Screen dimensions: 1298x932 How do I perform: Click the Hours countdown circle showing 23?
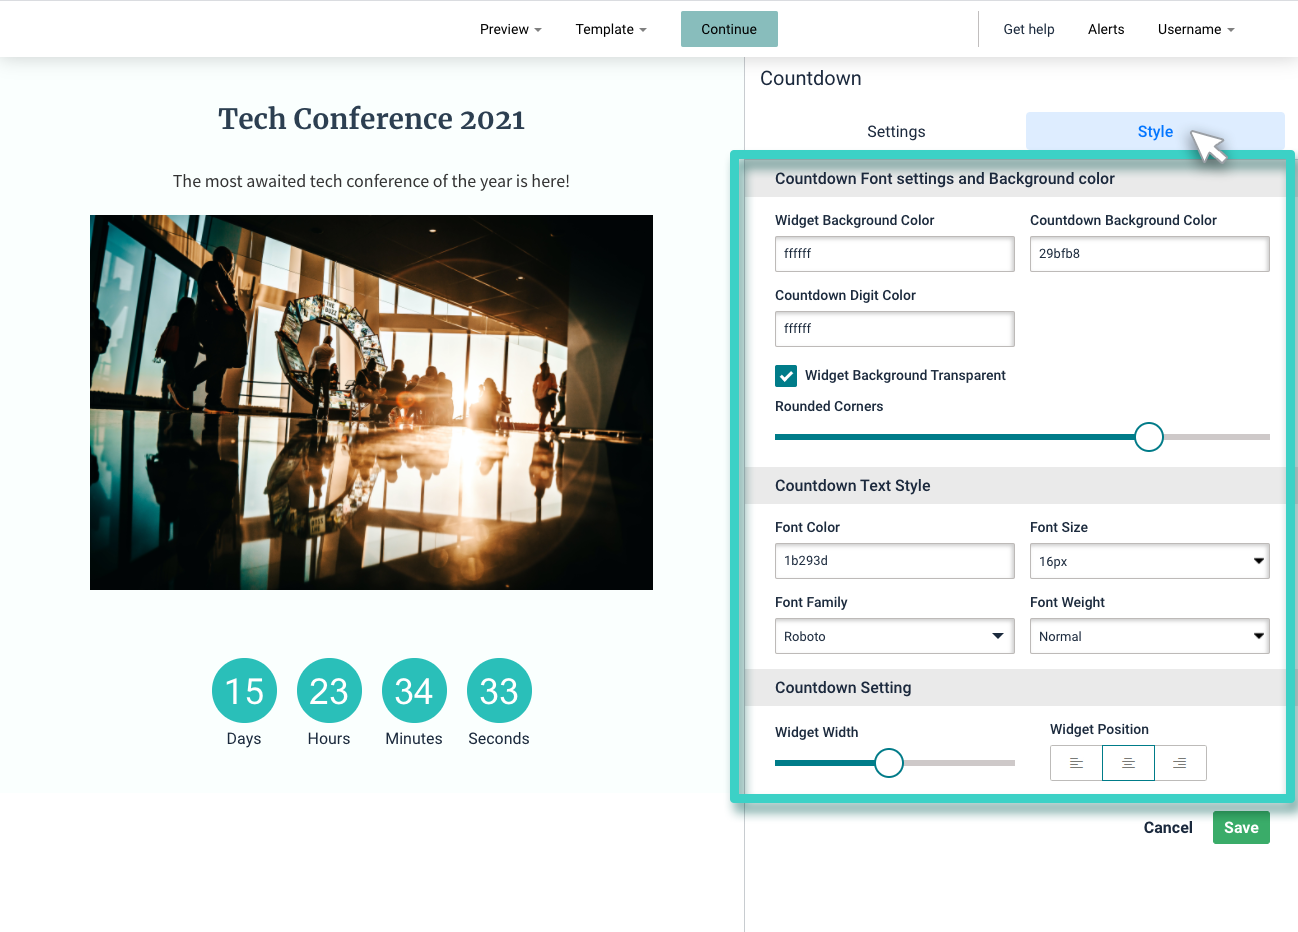(x=329, y=690)
